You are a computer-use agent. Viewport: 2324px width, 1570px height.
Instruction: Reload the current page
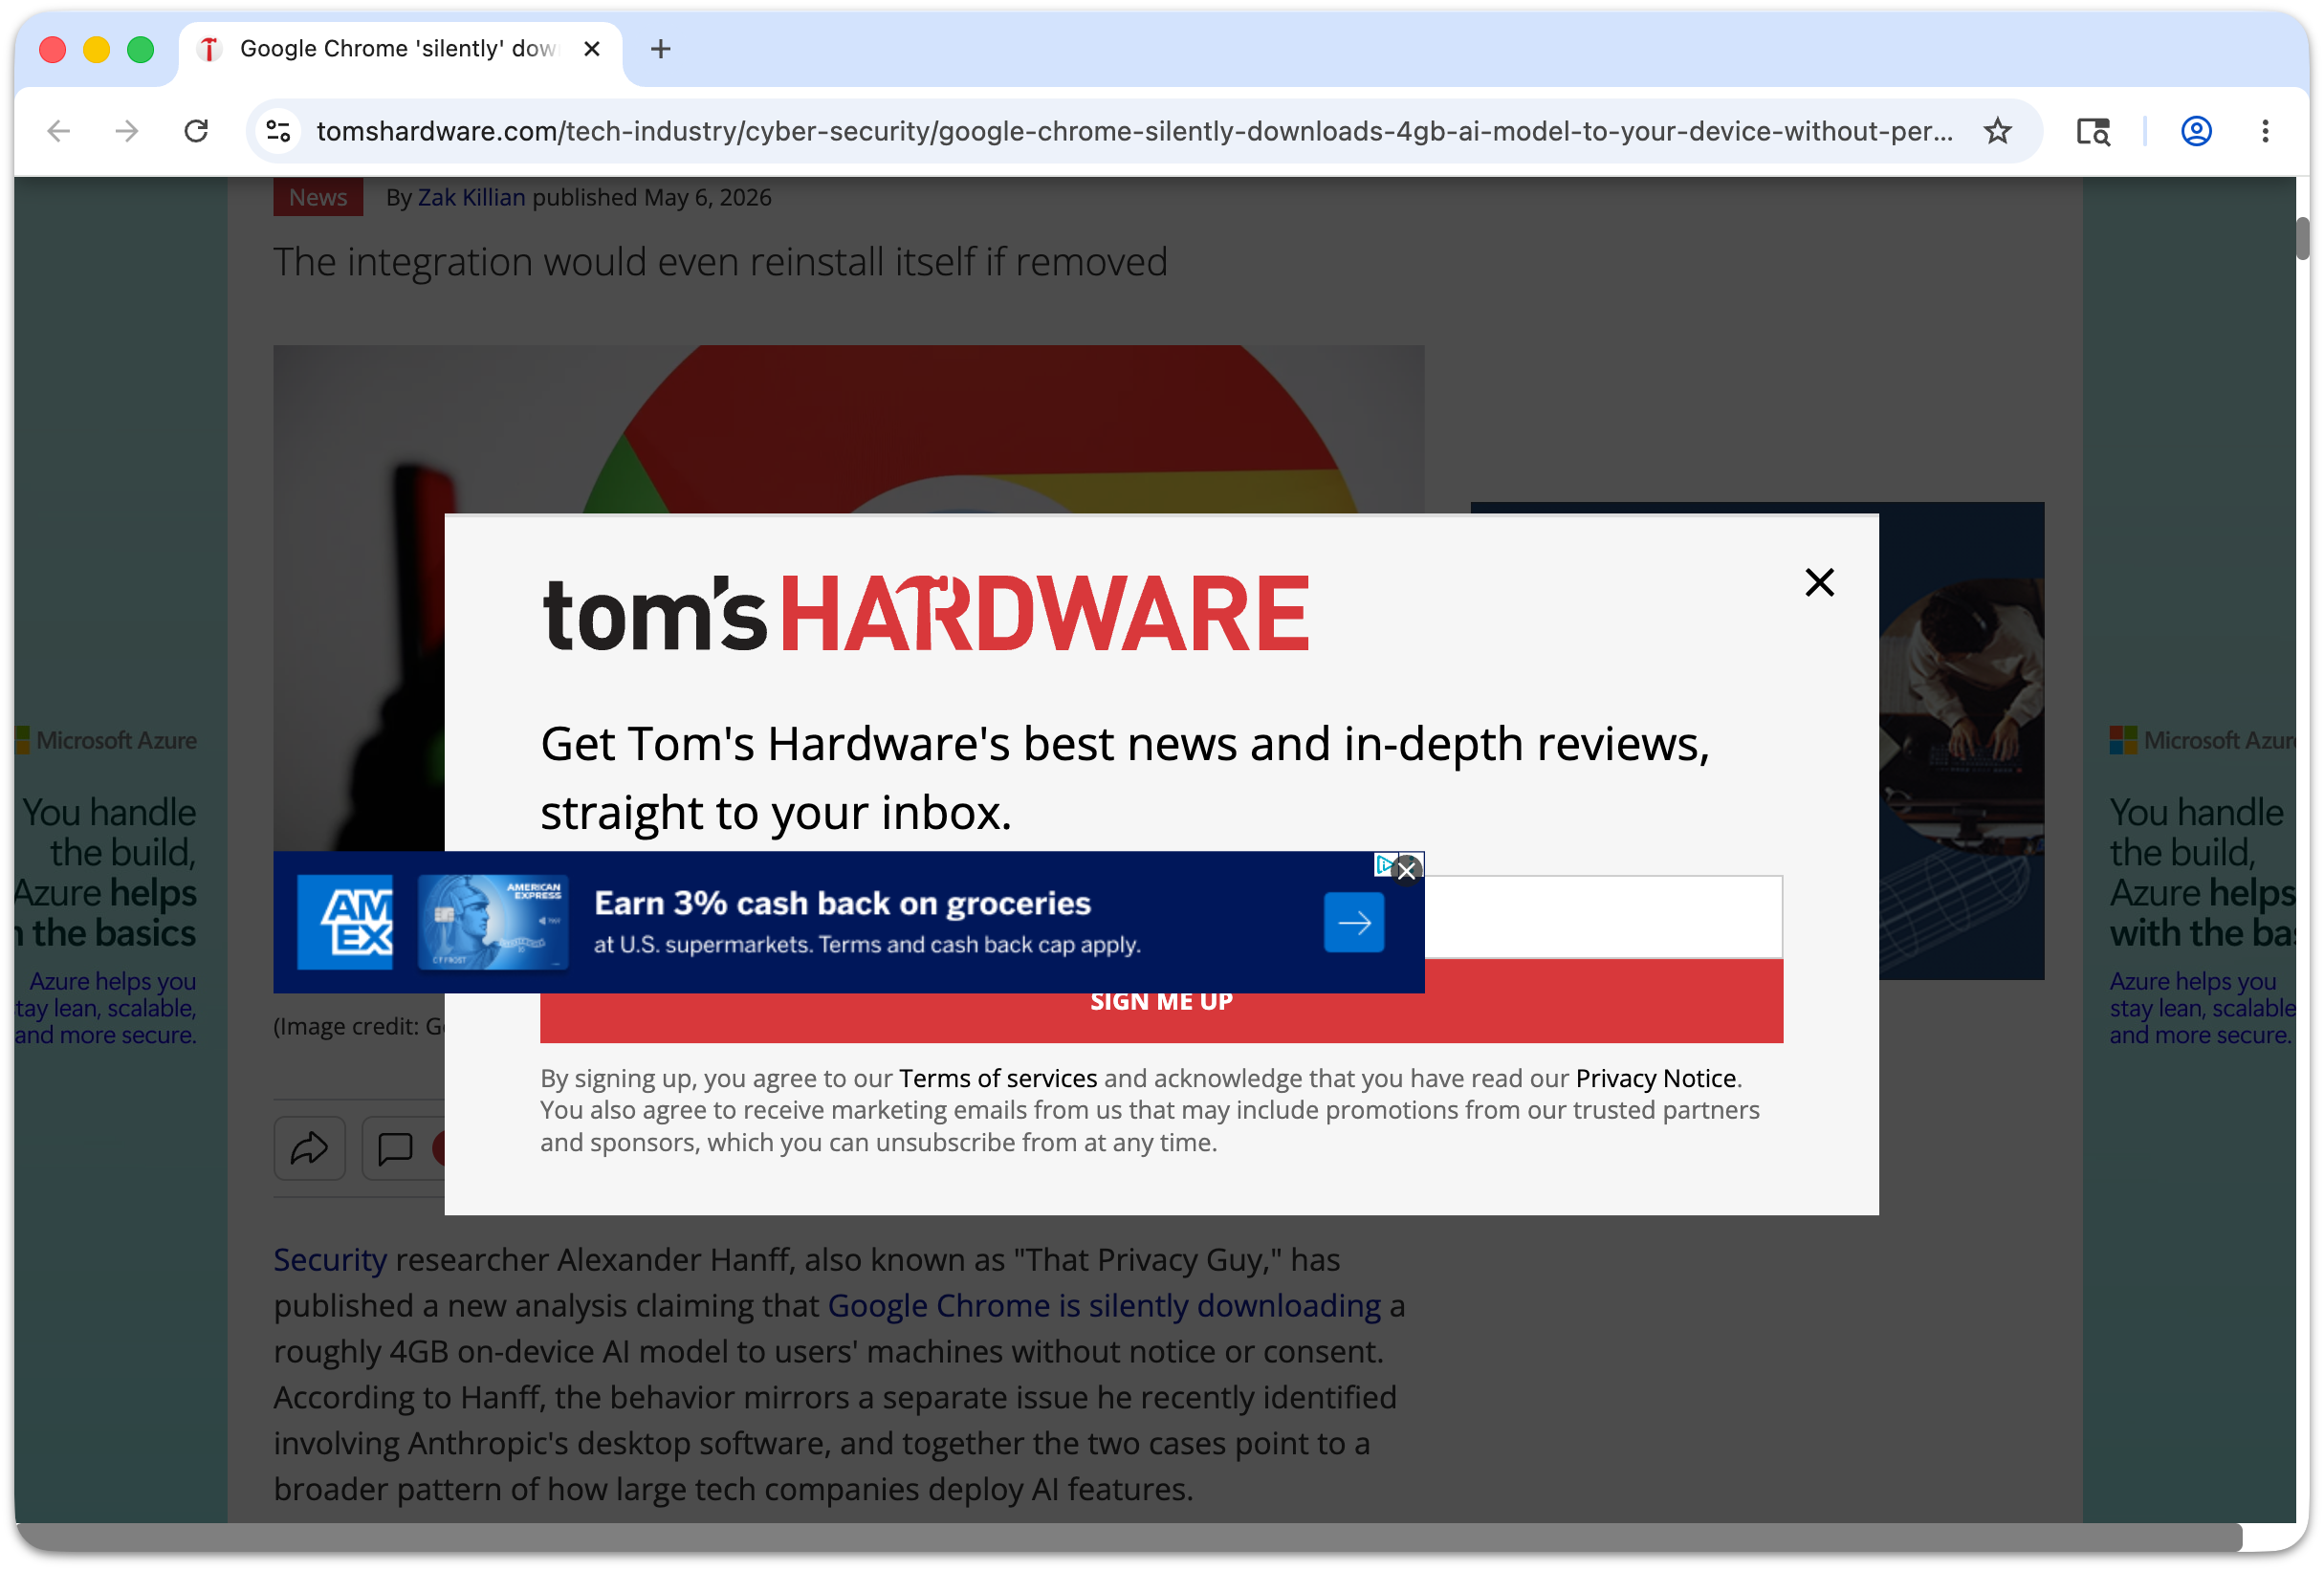point(196,131)
